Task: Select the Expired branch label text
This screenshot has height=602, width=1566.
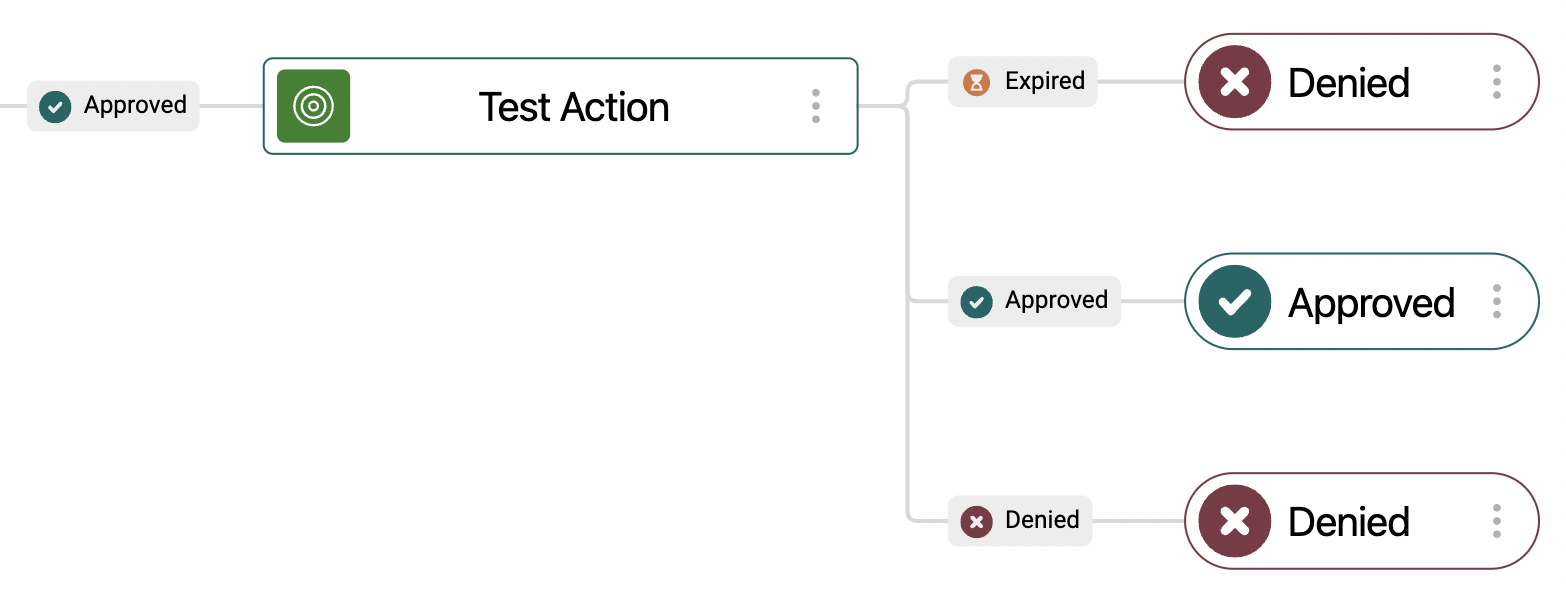Action: click(x=1045, y=81)
